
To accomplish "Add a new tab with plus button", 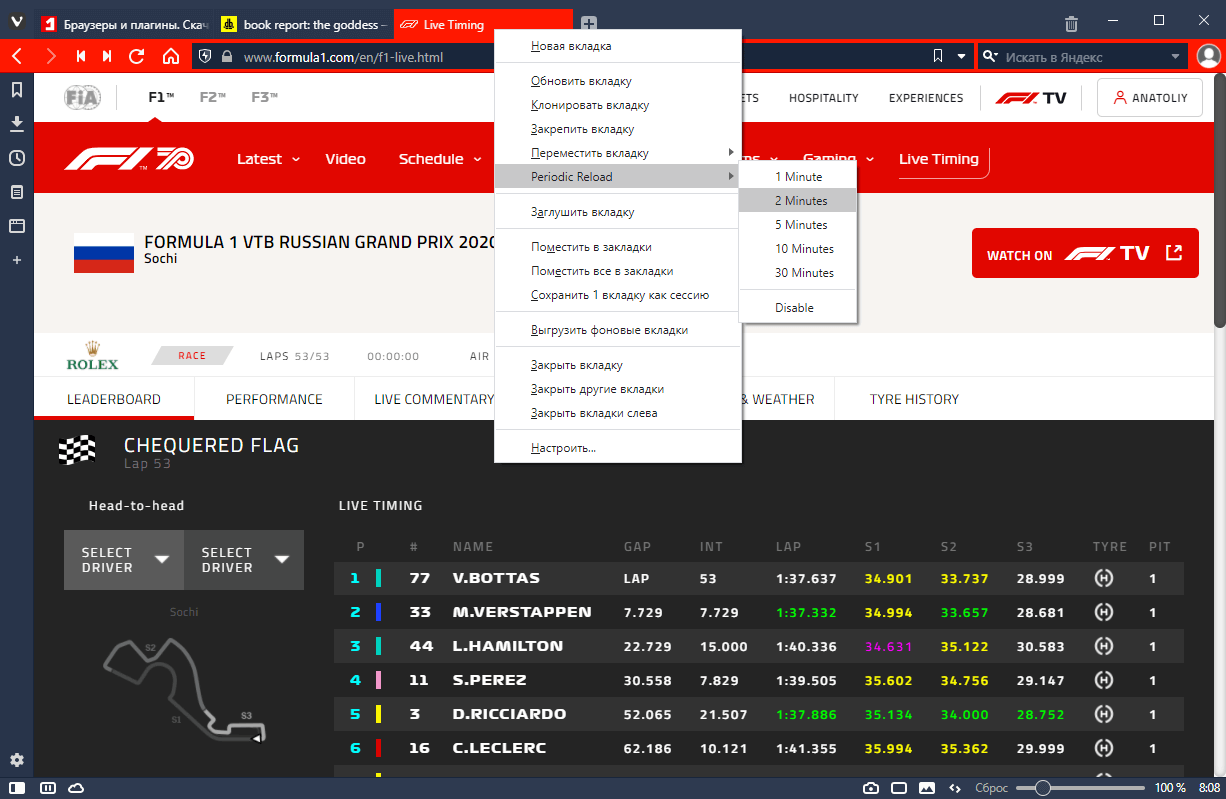I will click(x=589, y=24).
